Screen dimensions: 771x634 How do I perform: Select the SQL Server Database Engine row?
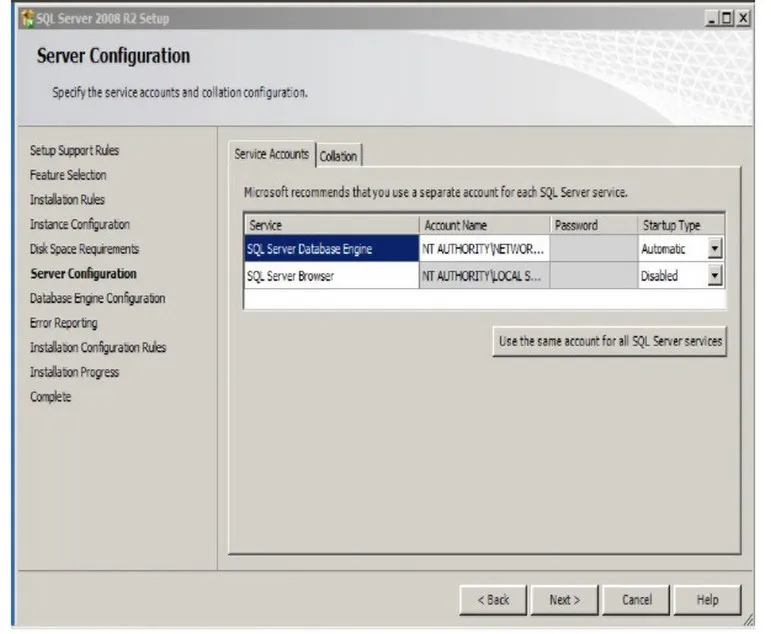331,248
